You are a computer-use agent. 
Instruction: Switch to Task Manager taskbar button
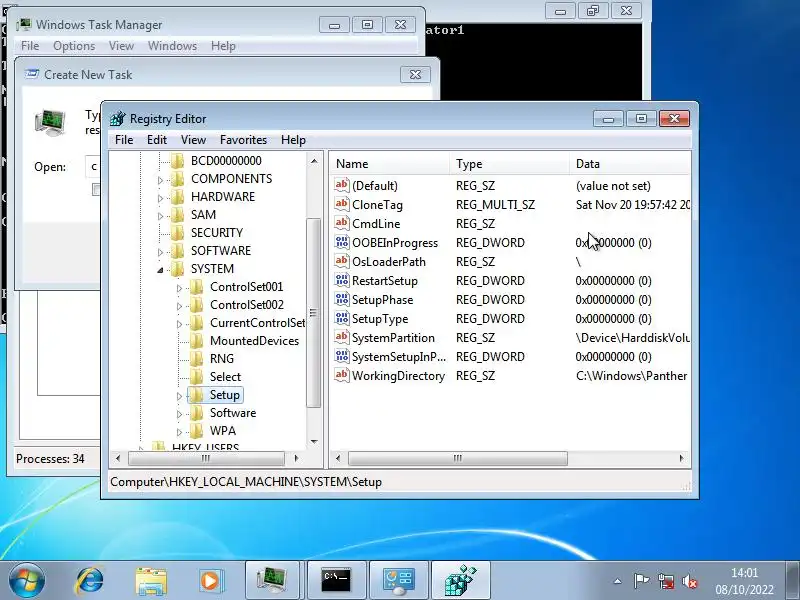pyautogui.click(x=272, y=580)
